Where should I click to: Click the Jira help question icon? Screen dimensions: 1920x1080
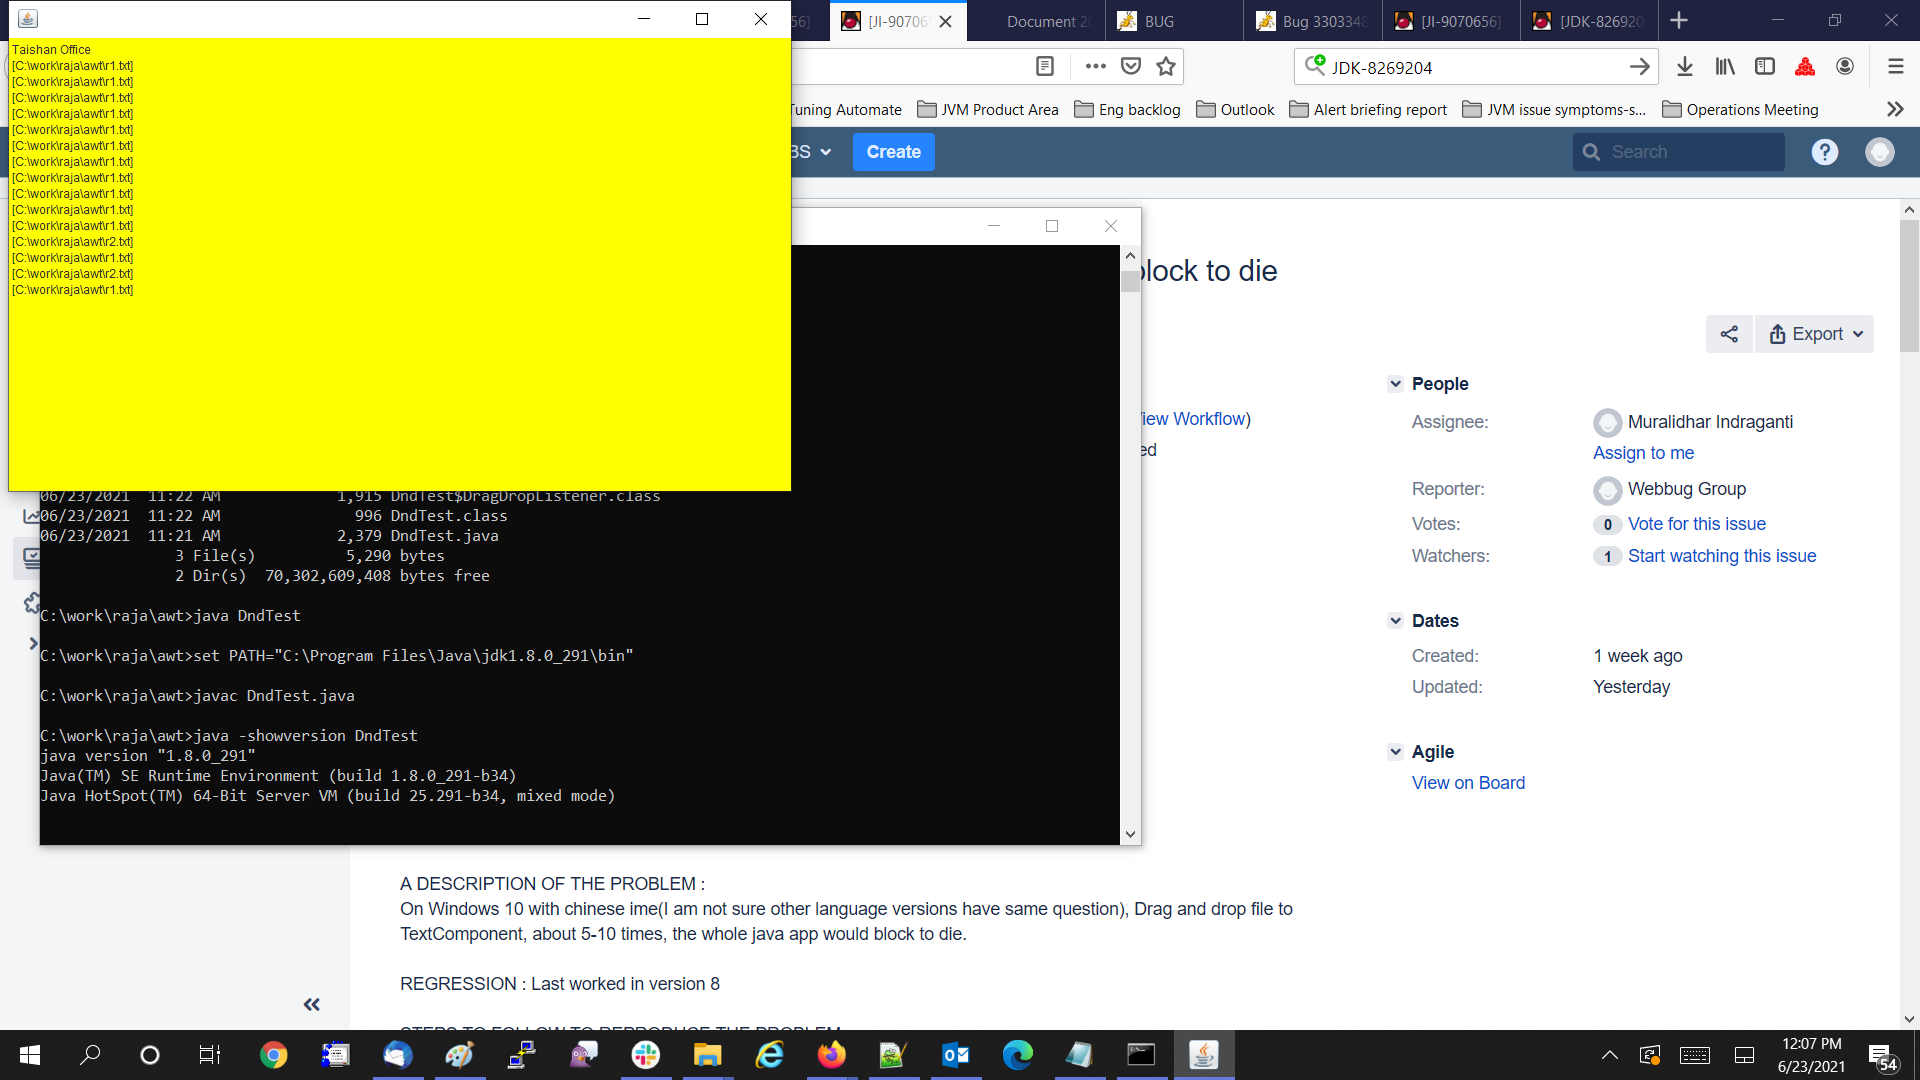(1825, 152)
